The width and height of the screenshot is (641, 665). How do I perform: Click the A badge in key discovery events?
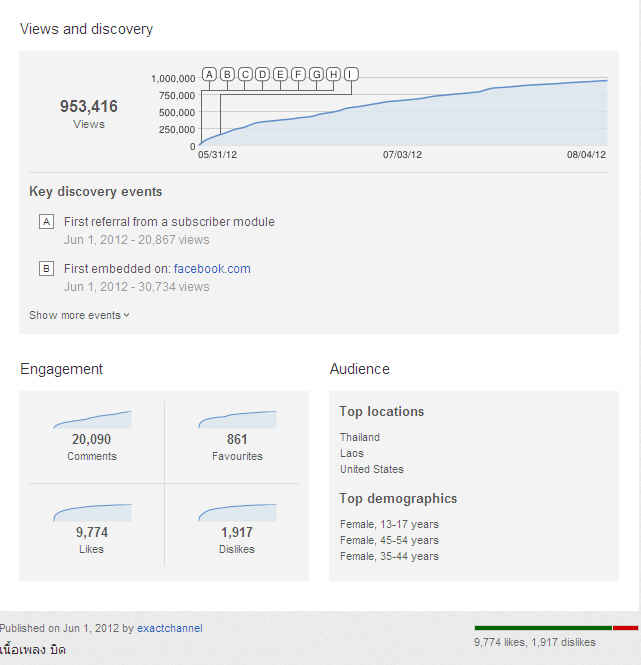46,221
